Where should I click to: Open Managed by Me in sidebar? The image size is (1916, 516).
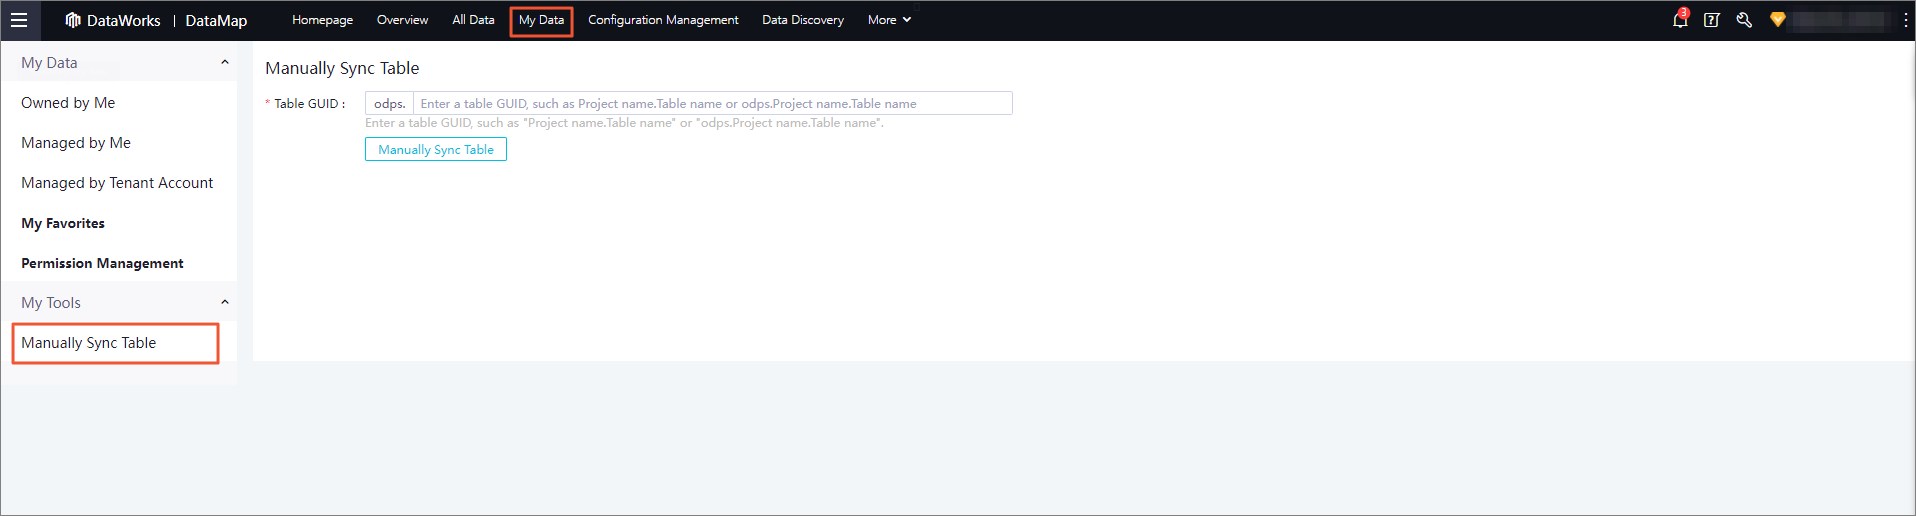tap(76, 143)
